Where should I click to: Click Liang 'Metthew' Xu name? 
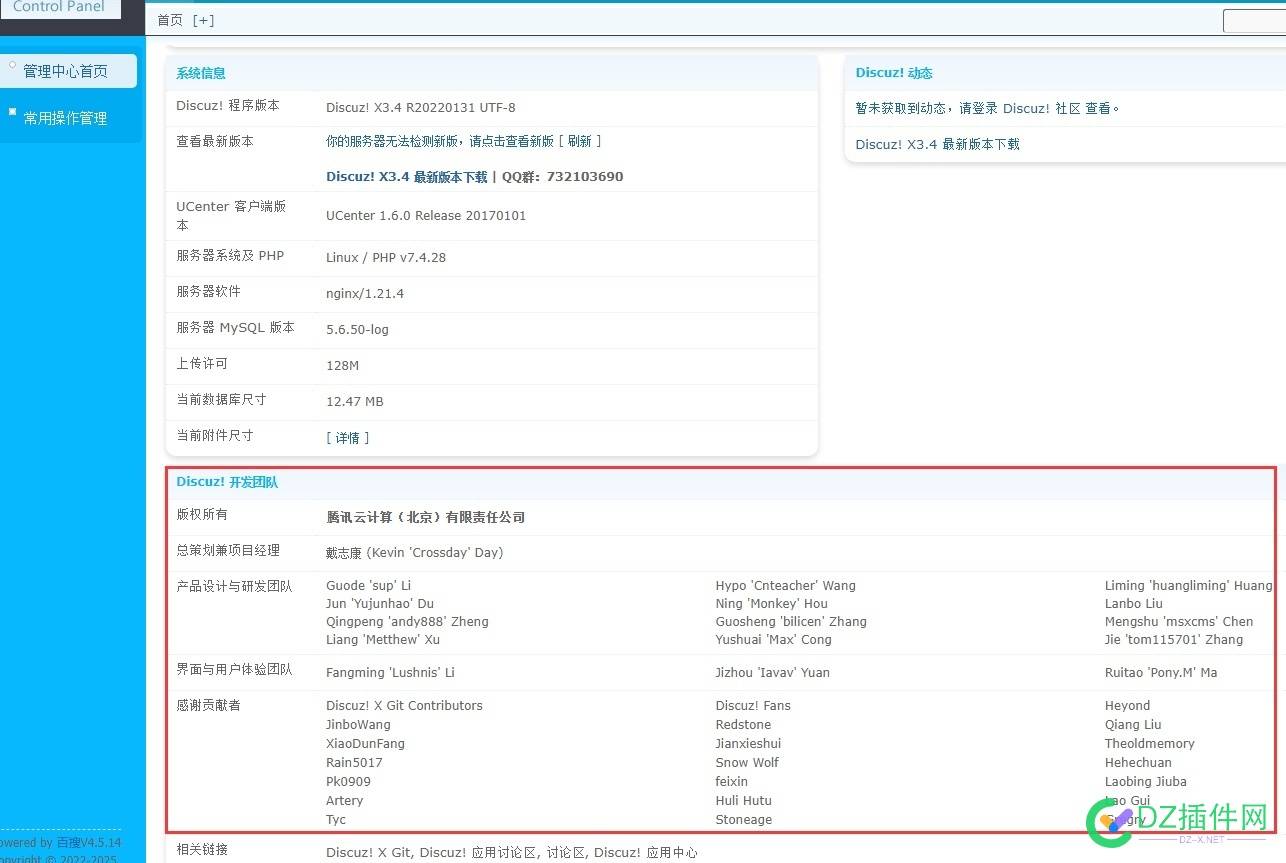tap(383, 640)
